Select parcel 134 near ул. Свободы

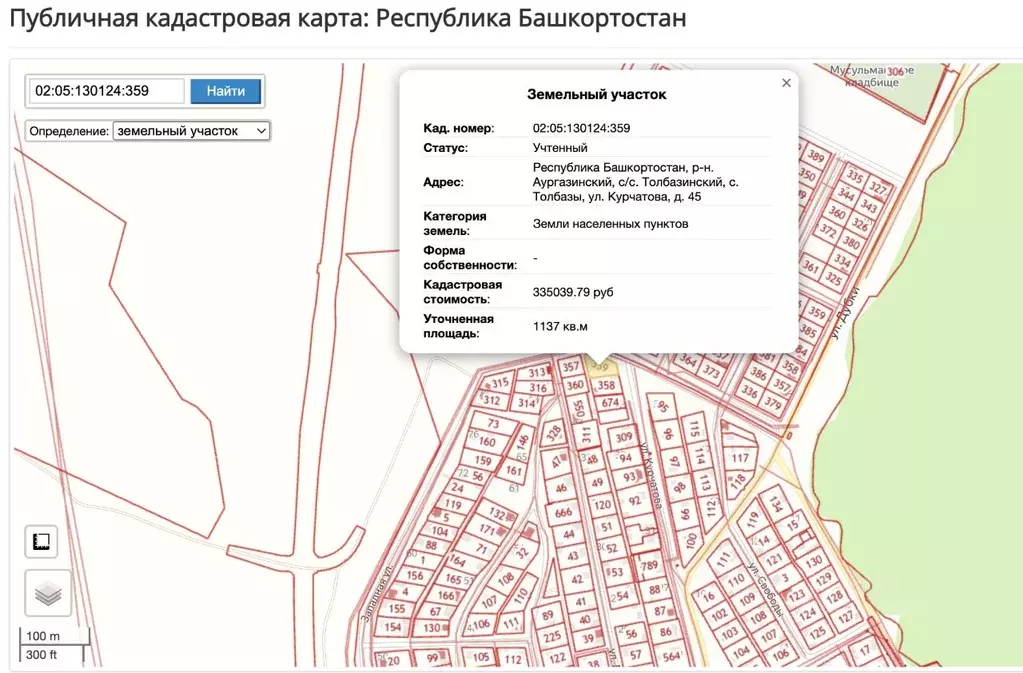click(777, 505)
